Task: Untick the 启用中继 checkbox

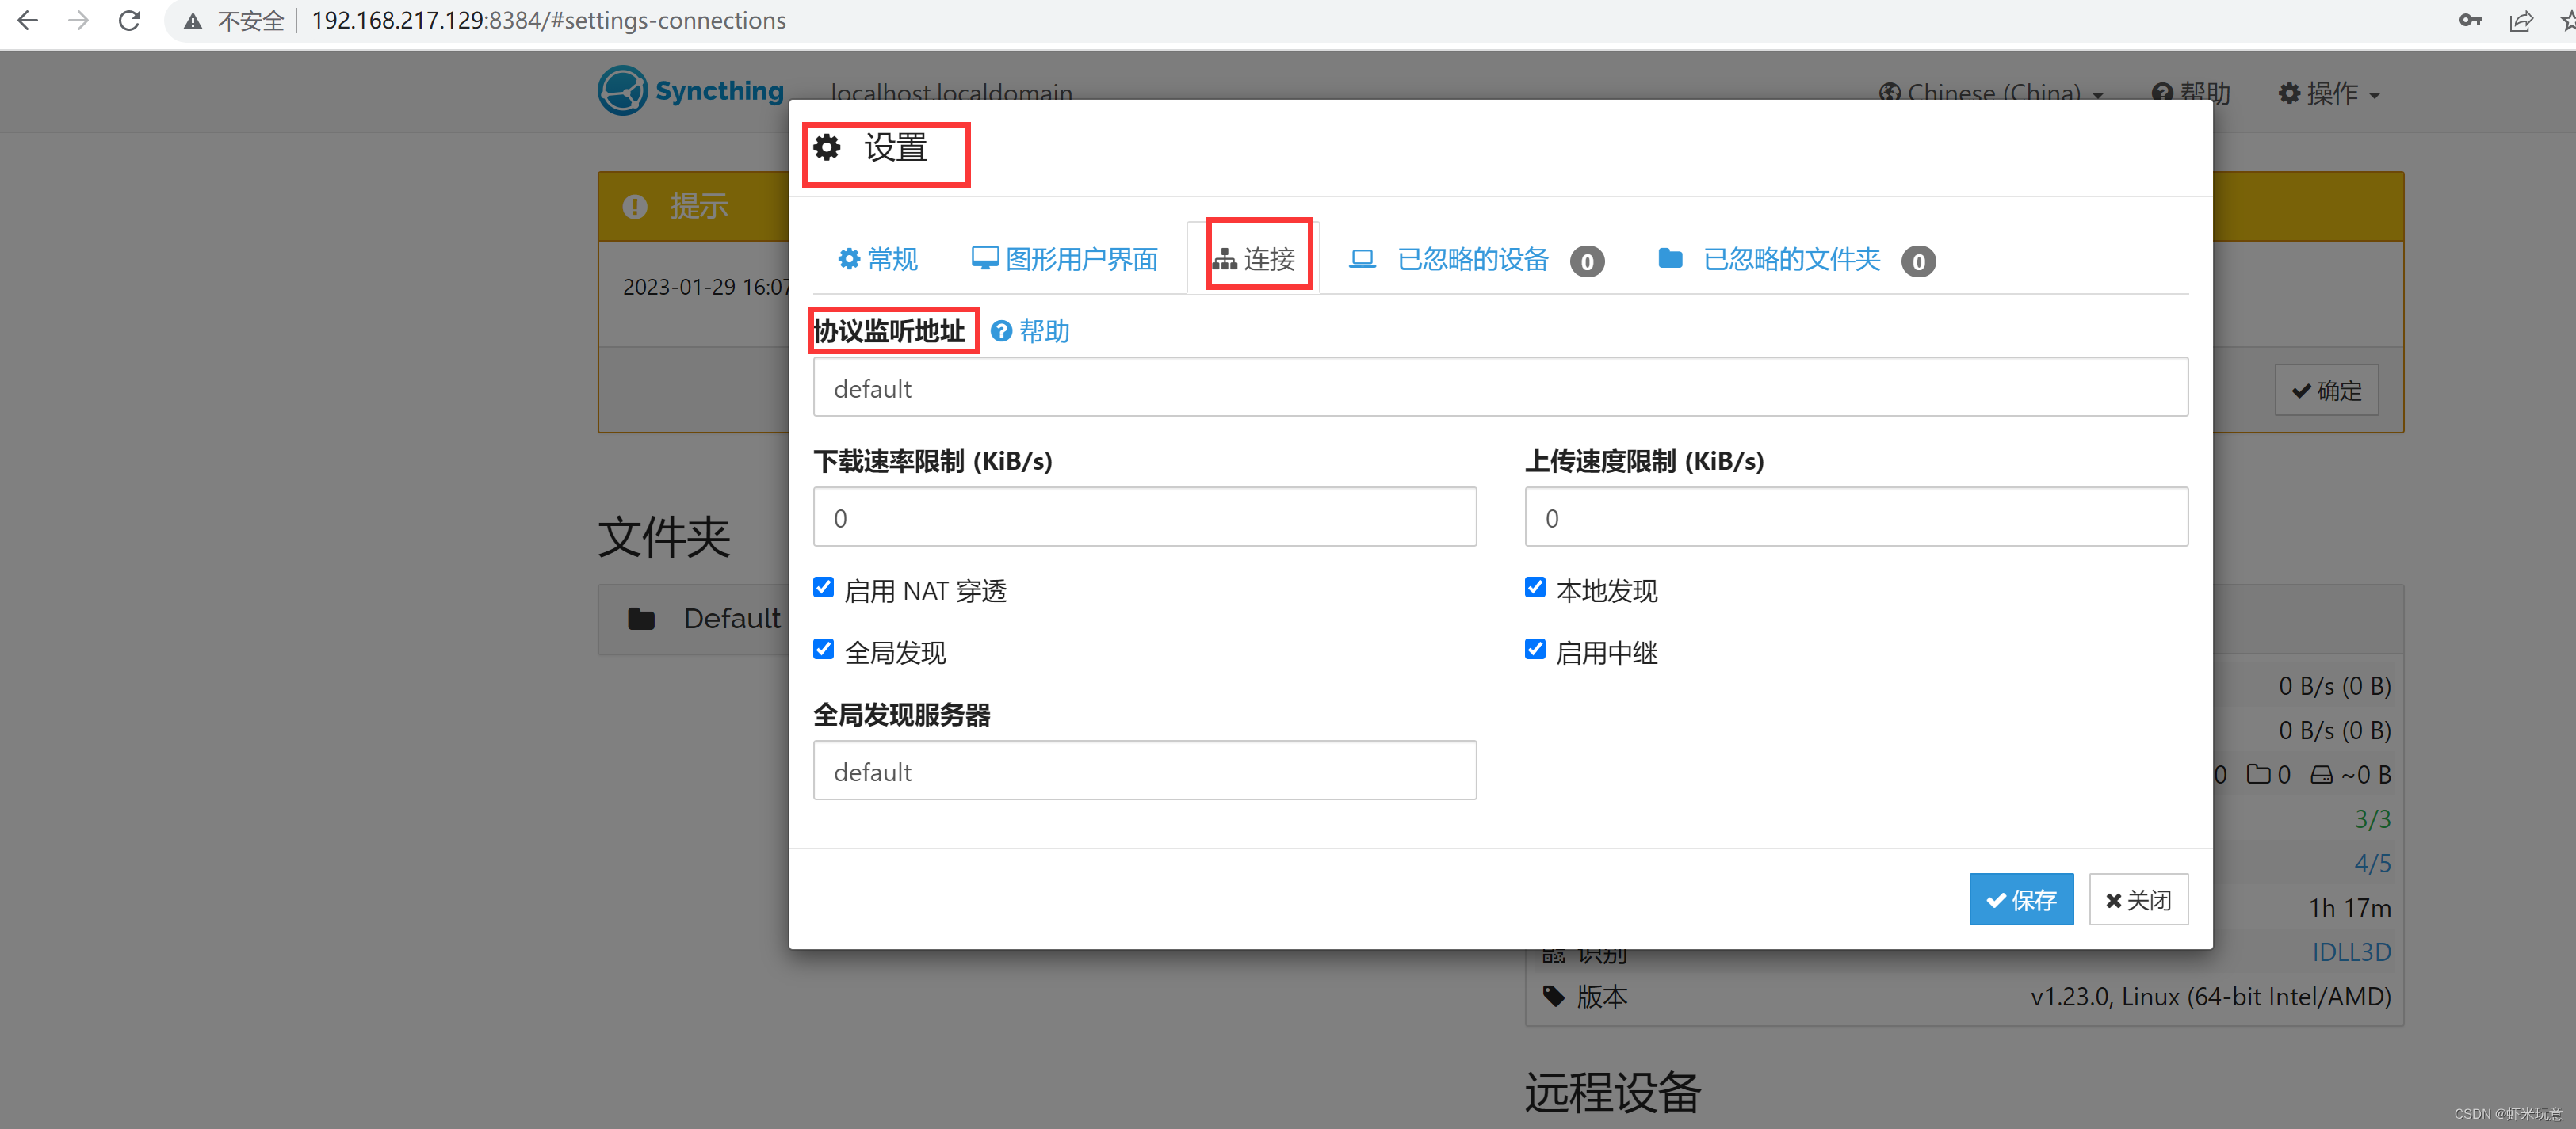Action: pos(1535,650)
